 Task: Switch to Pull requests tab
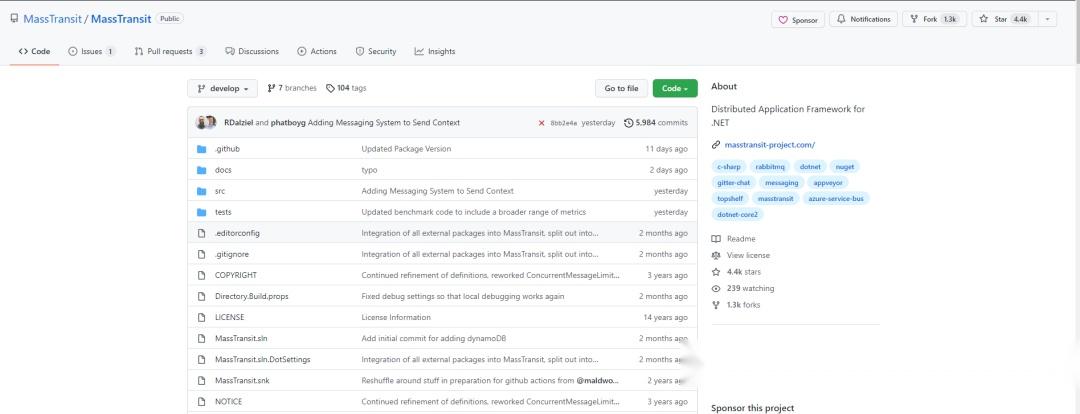[170, 52]
